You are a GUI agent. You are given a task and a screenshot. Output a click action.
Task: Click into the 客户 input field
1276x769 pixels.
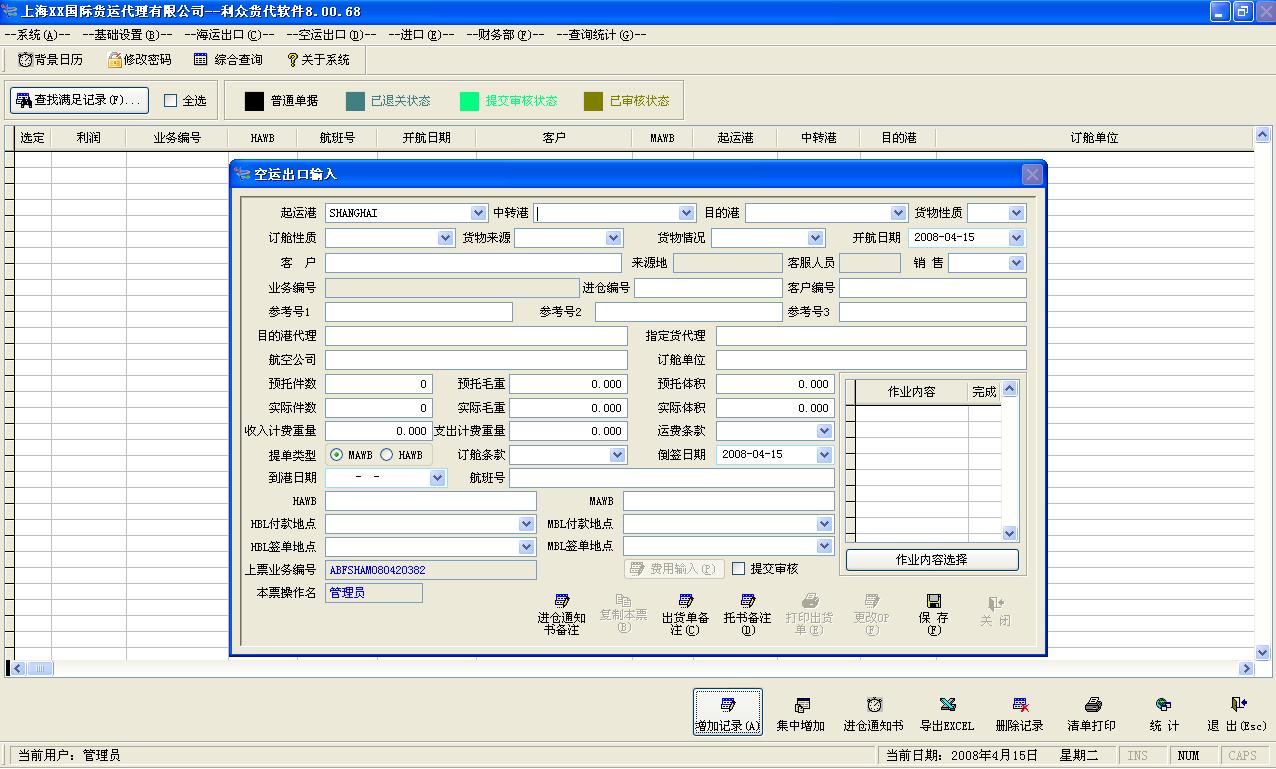coord(473,263)
